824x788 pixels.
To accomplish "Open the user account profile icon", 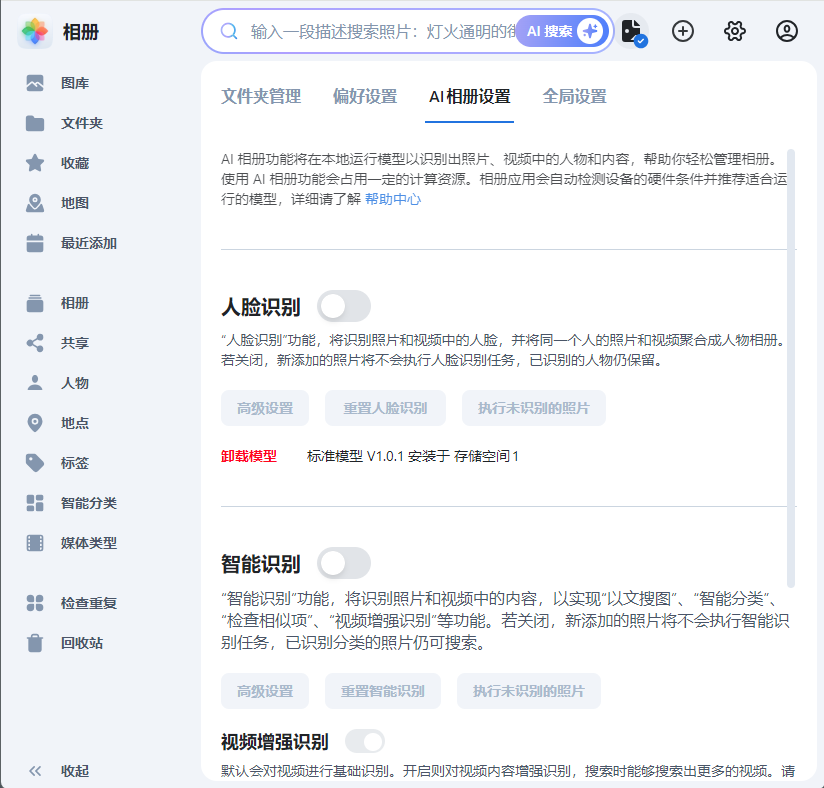I will click(x=787, y=31).
